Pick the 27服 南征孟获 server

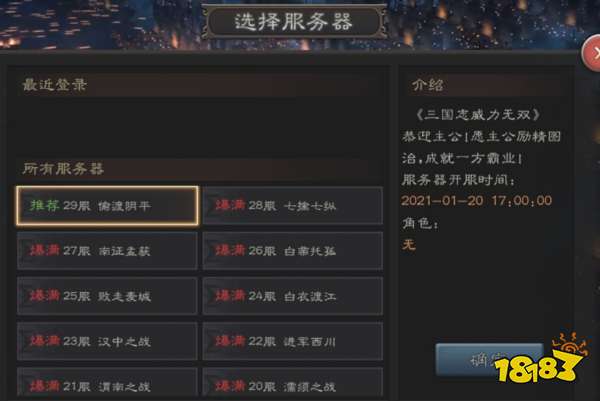click(107, 251)
